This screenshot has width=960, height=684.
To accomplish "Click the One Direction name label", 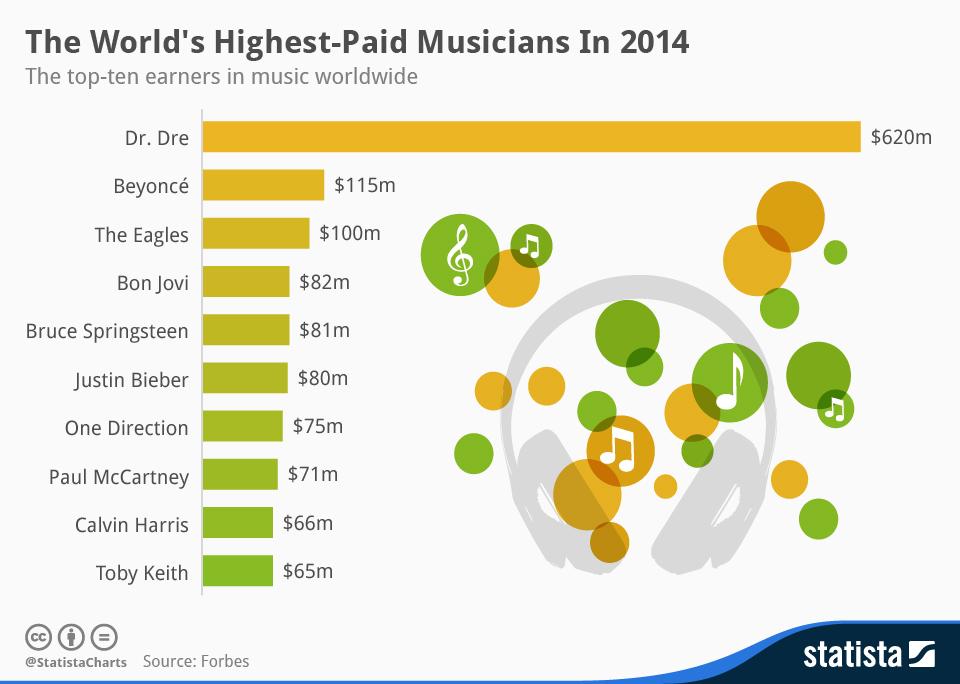I will pos(126,428).
